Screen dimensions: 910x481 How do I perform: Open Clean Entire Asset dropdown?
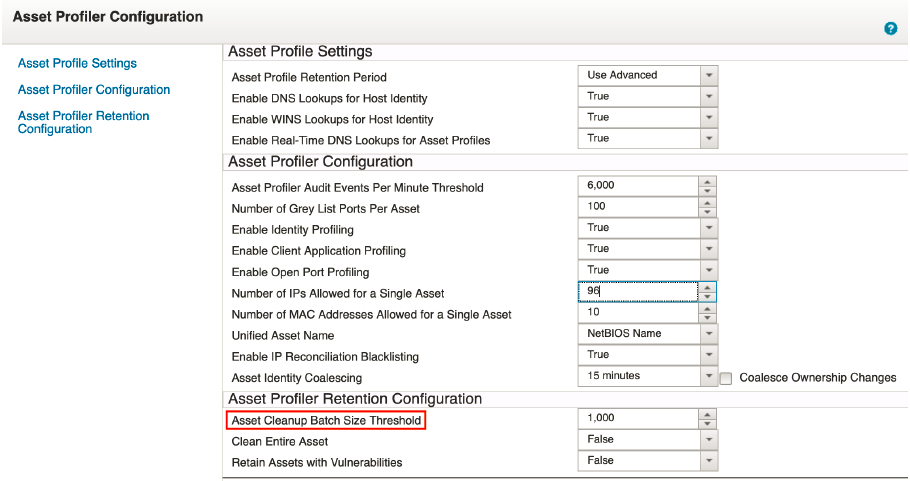pos(708,440)
